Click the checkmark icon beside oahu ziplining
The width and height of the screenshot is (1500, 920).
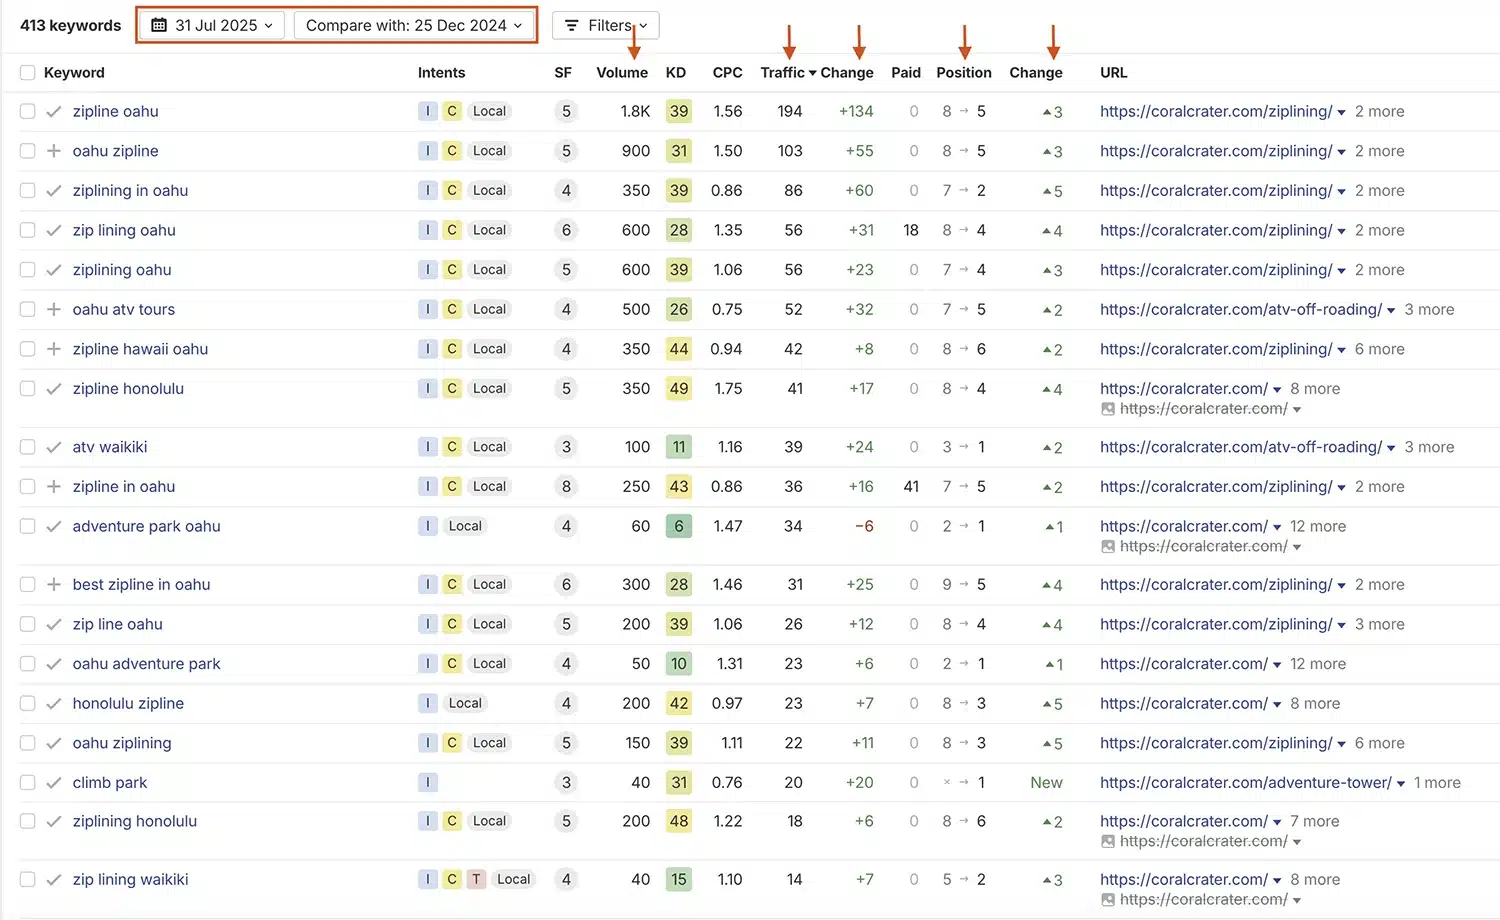54,743
